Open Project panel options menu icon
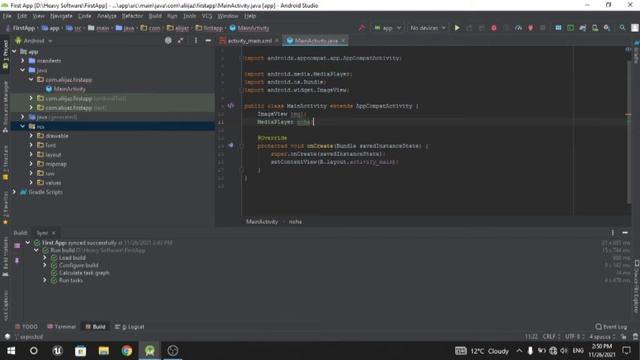Image resolution: width=640 pixels, height=360 pixels. point(196,40)
